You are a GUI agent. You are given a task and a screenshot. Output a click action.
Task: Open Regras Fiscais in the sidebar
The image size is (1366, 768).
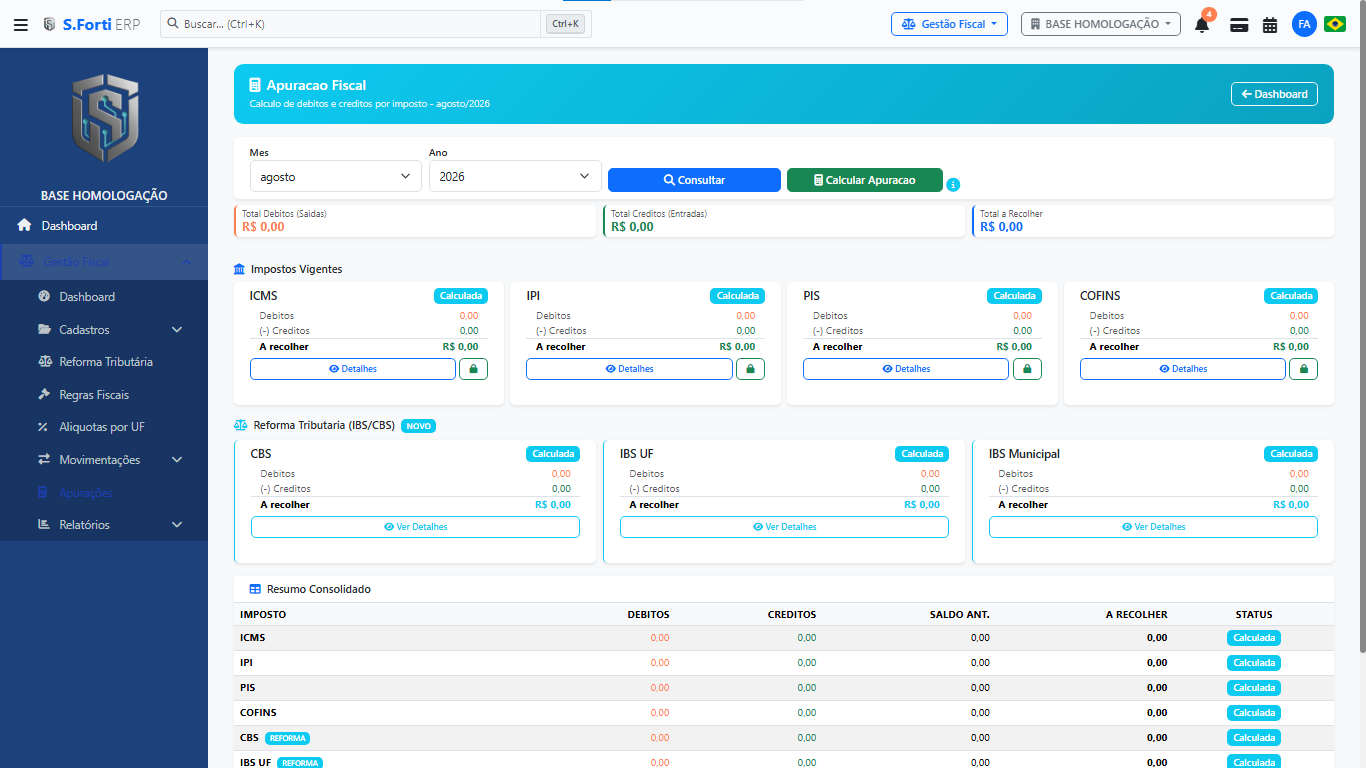[x=104, y=395]
